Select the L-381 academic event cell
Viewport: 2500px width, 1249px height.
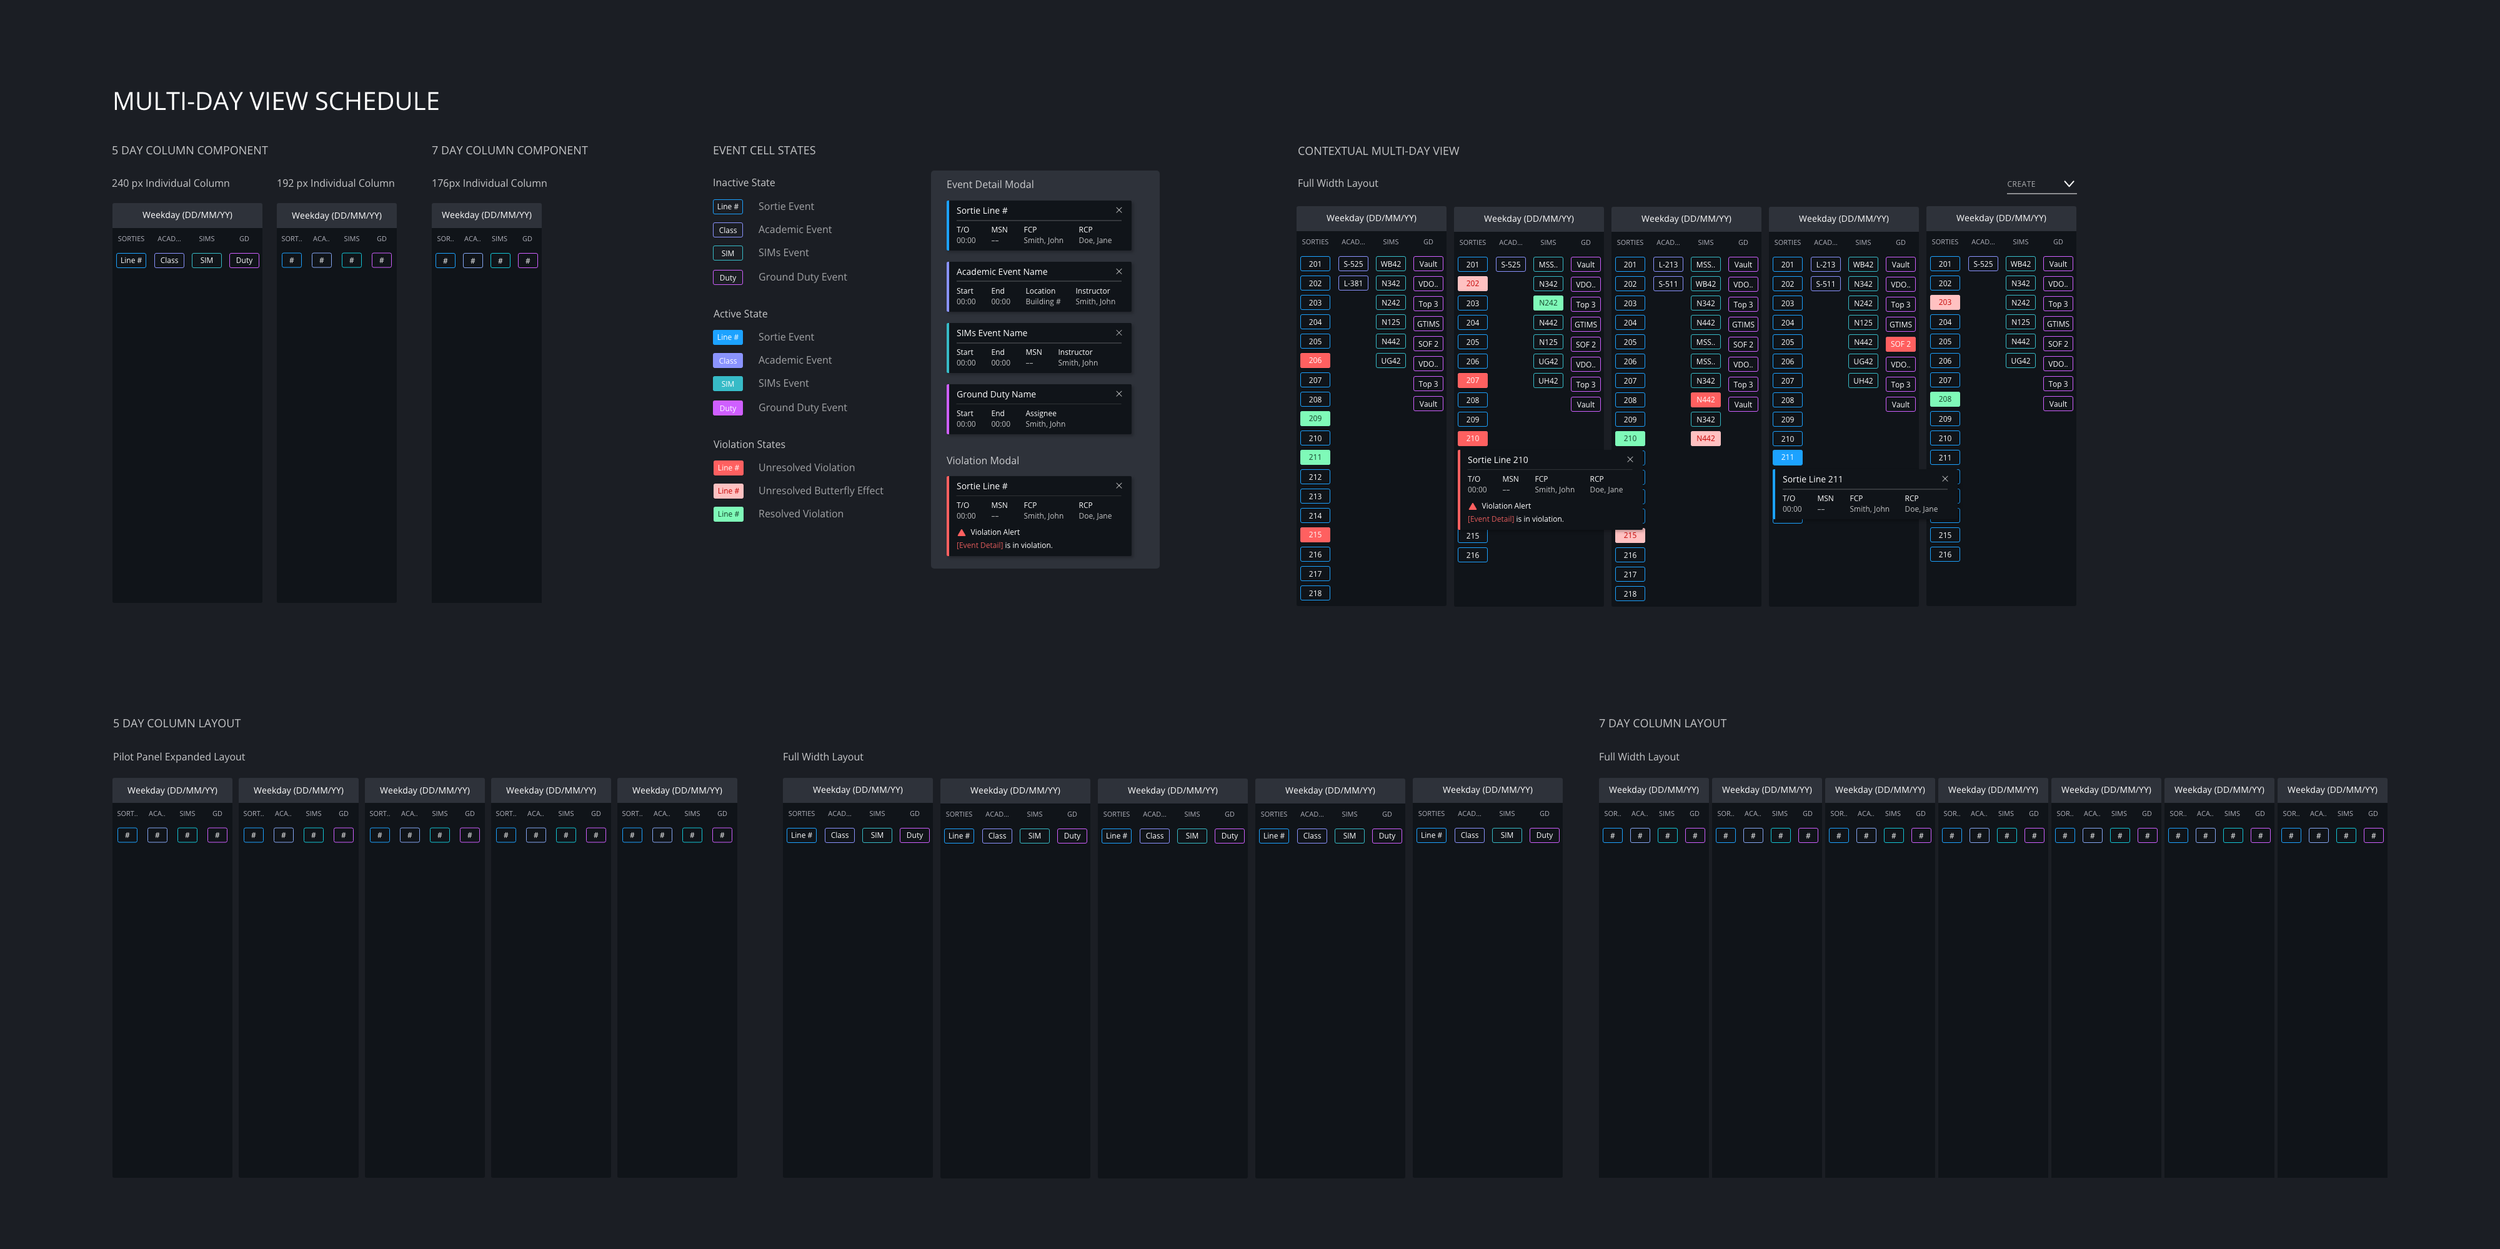1352,284
